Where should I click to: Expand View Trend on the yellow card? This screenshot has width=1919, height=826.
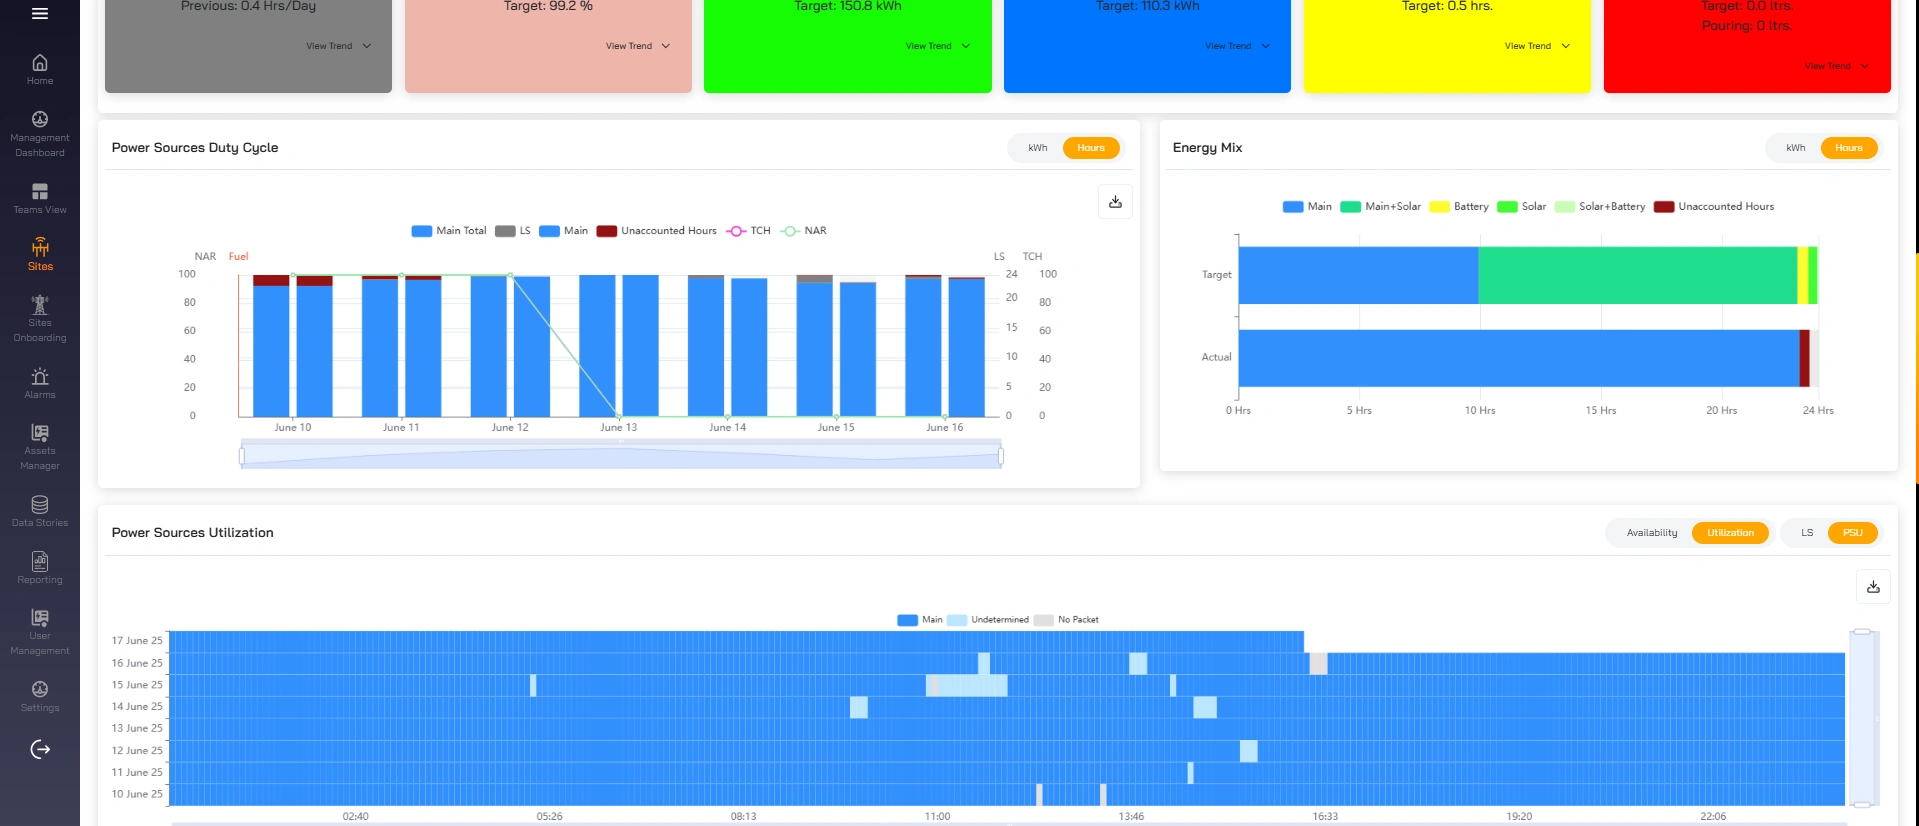pyautogui.click(x=1537, y=46)
